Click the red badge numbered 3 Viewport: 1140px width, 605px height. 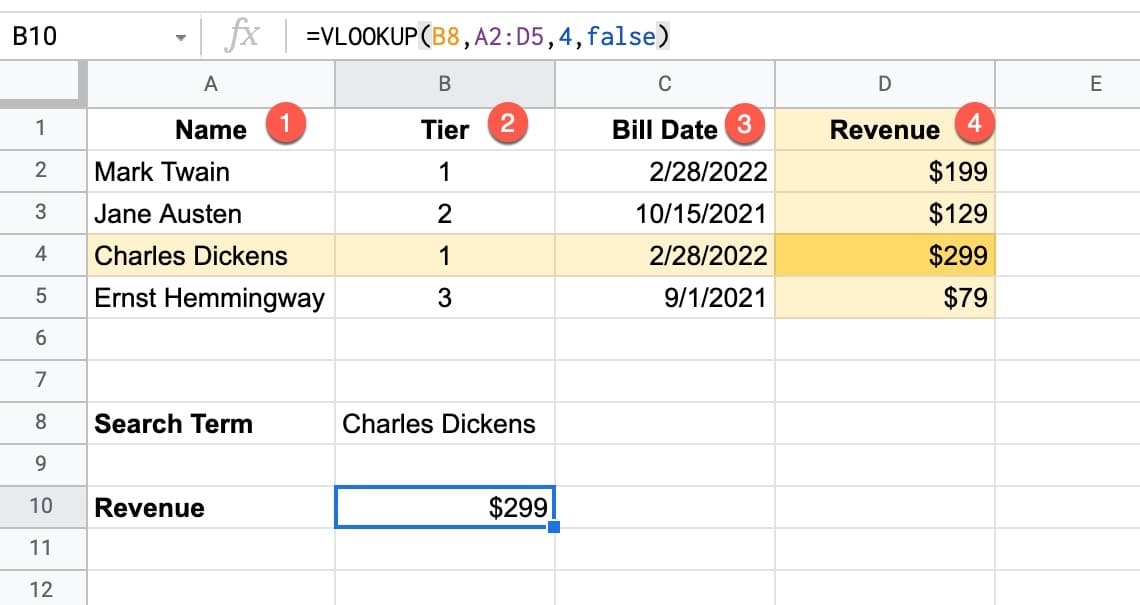[x=744, y=126]
